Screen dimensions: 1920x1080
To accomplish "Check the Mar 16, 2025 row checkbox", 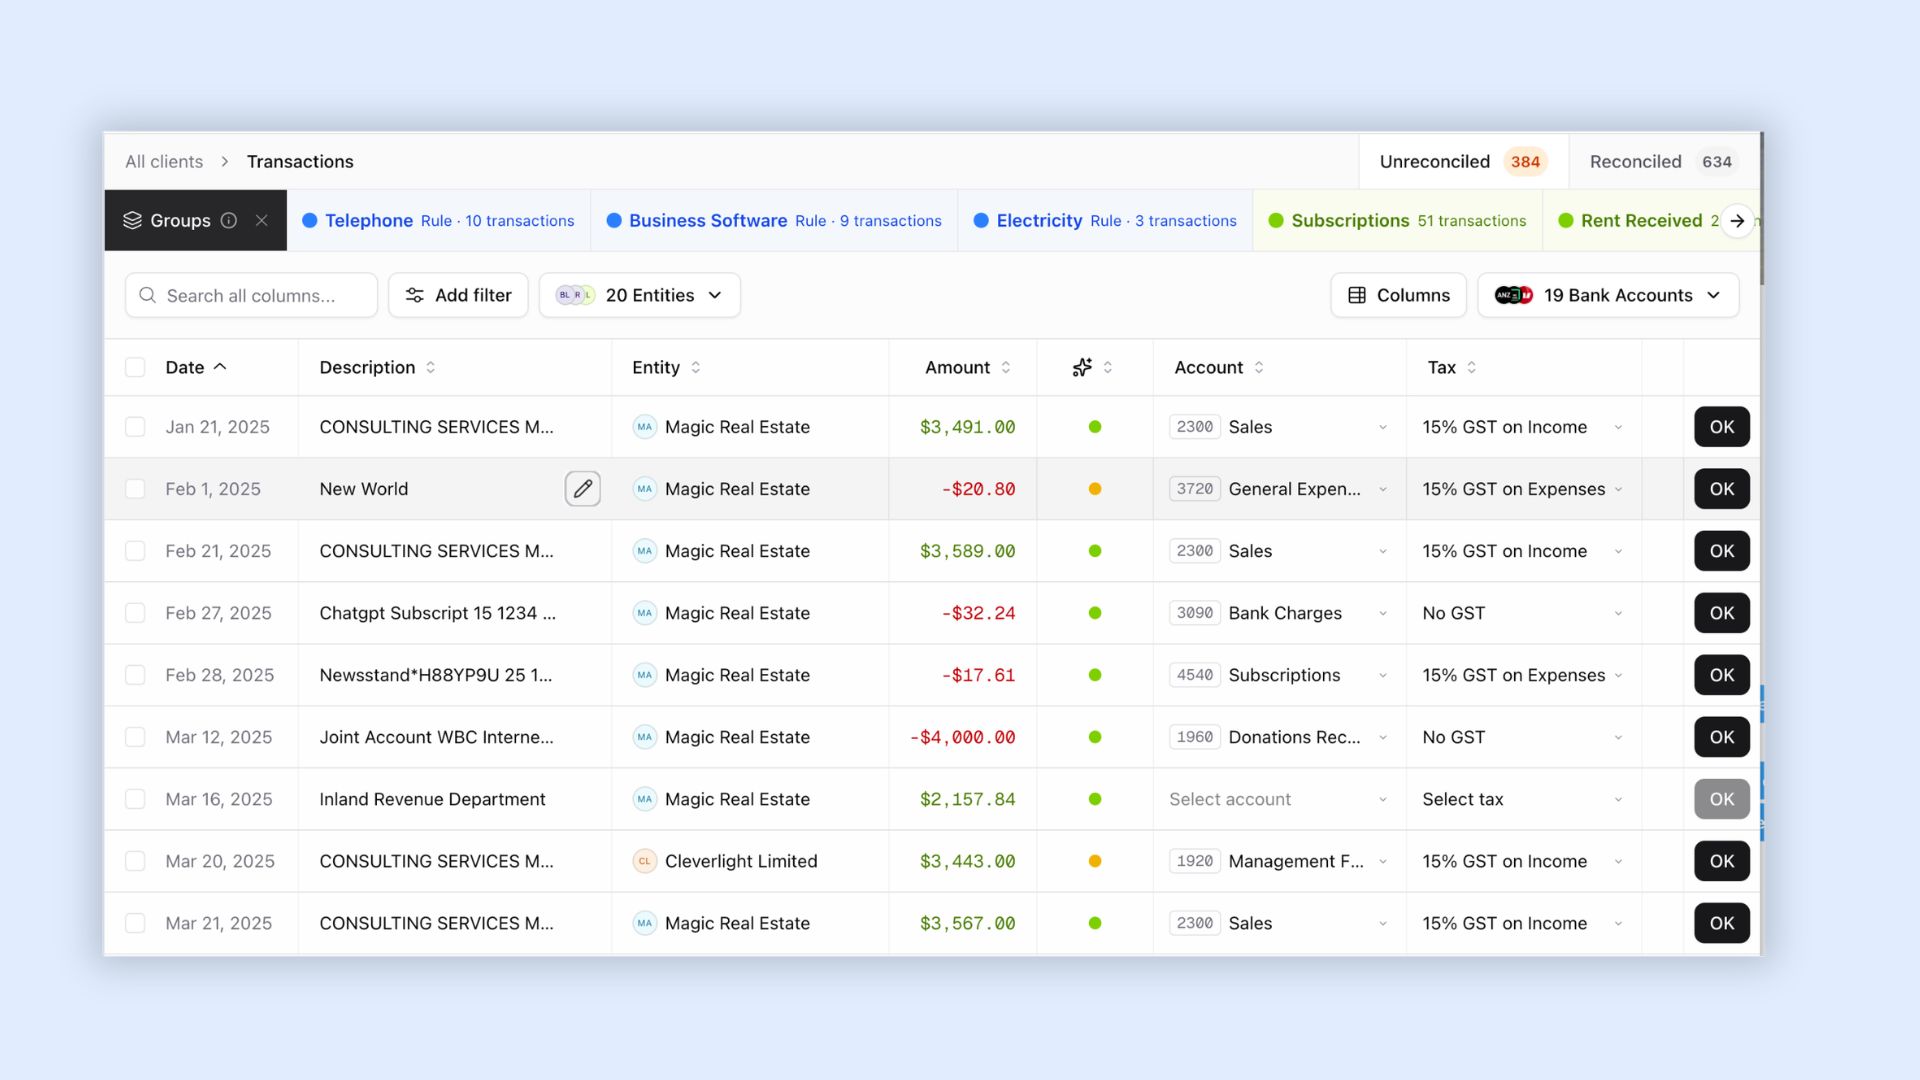I will [135, 799].
